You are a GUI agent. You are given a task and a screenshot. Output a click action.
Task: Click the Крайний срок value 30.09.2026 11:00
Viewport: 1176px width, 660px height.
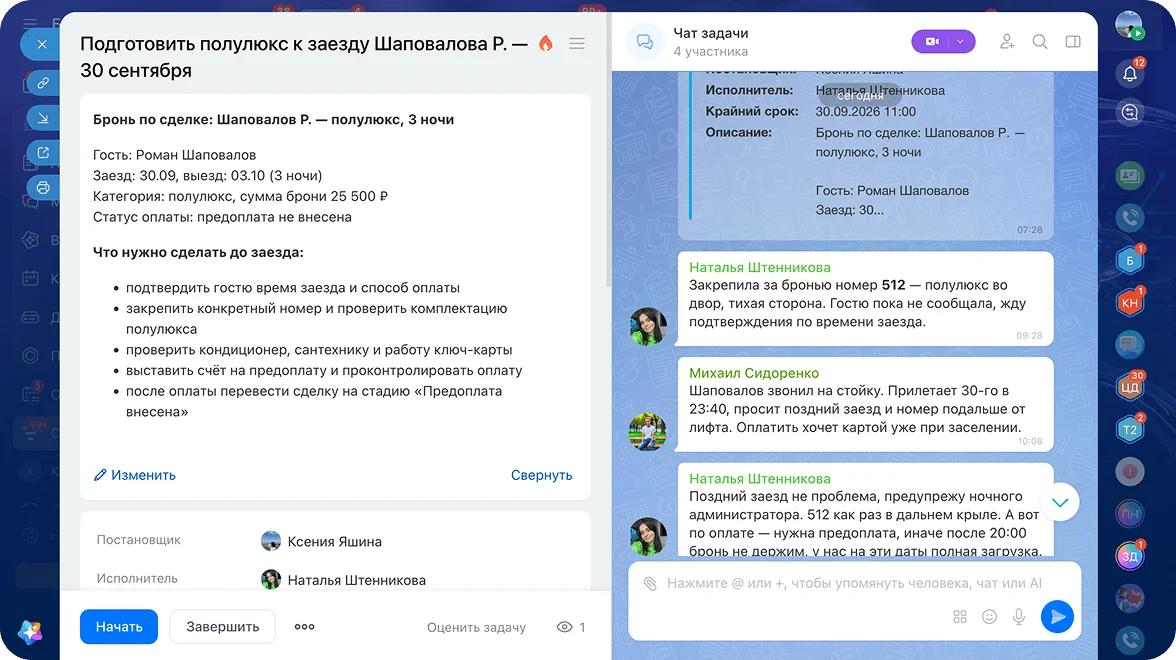click(866, 112)
